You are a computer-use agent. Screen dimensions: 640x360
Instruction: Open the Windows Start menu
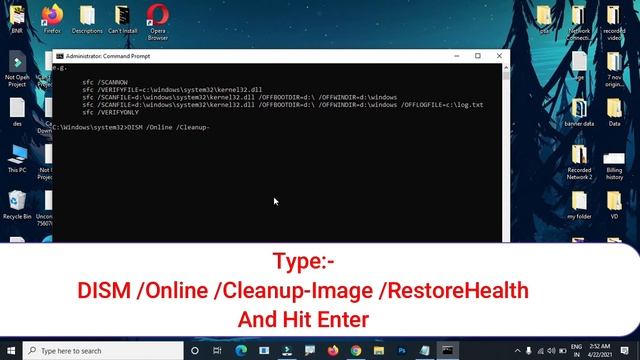tap(11, 351)
